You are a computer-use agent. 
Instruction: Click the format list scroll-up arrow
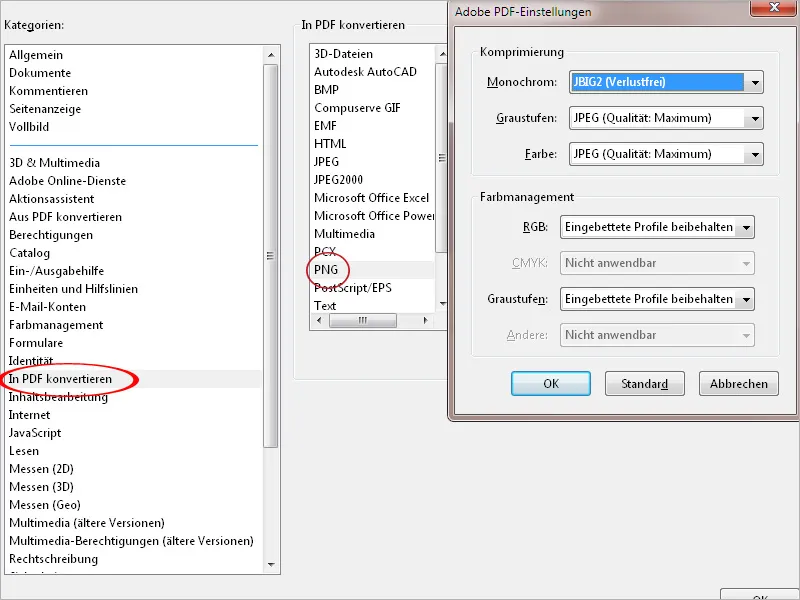pos(442,54)
